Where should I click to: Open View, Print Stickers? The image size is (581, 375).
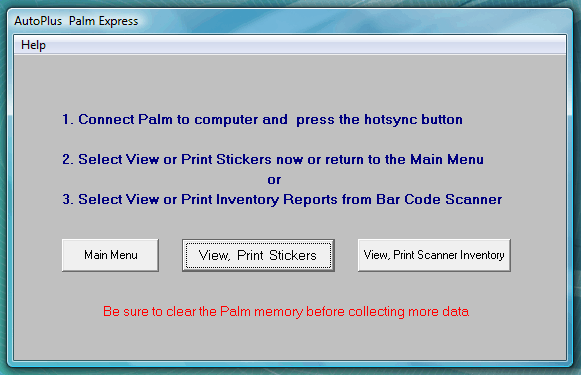coord(258,255)
